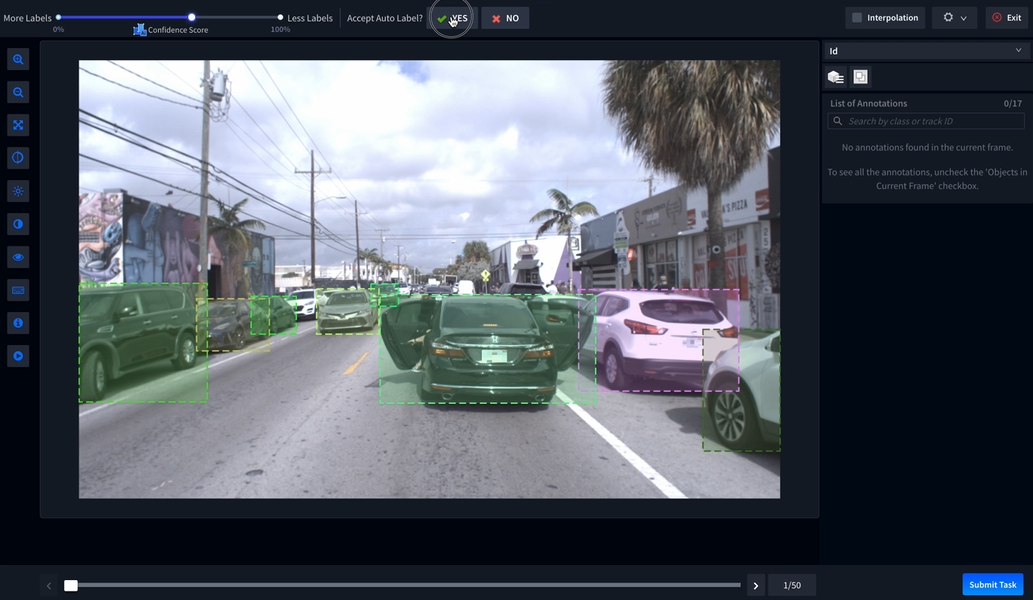Click the layered cube list icon
This screenshot has width=1033, height=600.
pos(835,77)
